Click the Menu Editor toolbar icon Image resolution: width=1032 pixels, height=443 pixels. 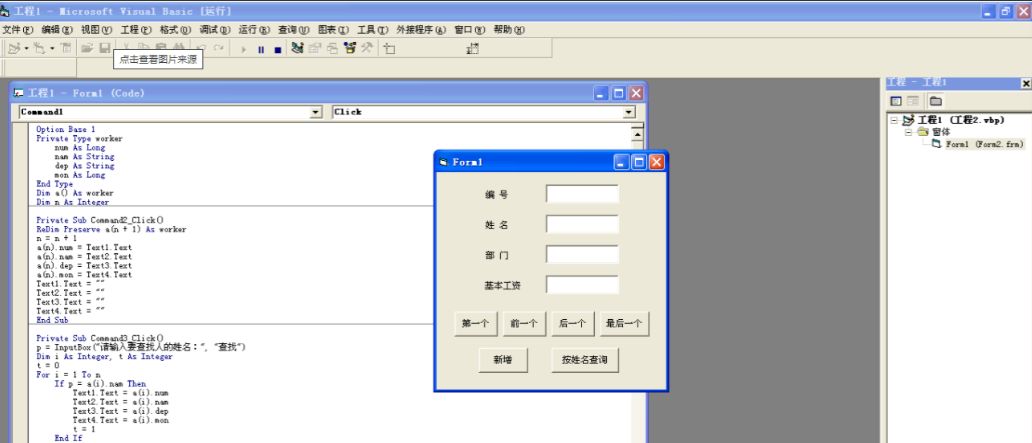pos(66,48)
